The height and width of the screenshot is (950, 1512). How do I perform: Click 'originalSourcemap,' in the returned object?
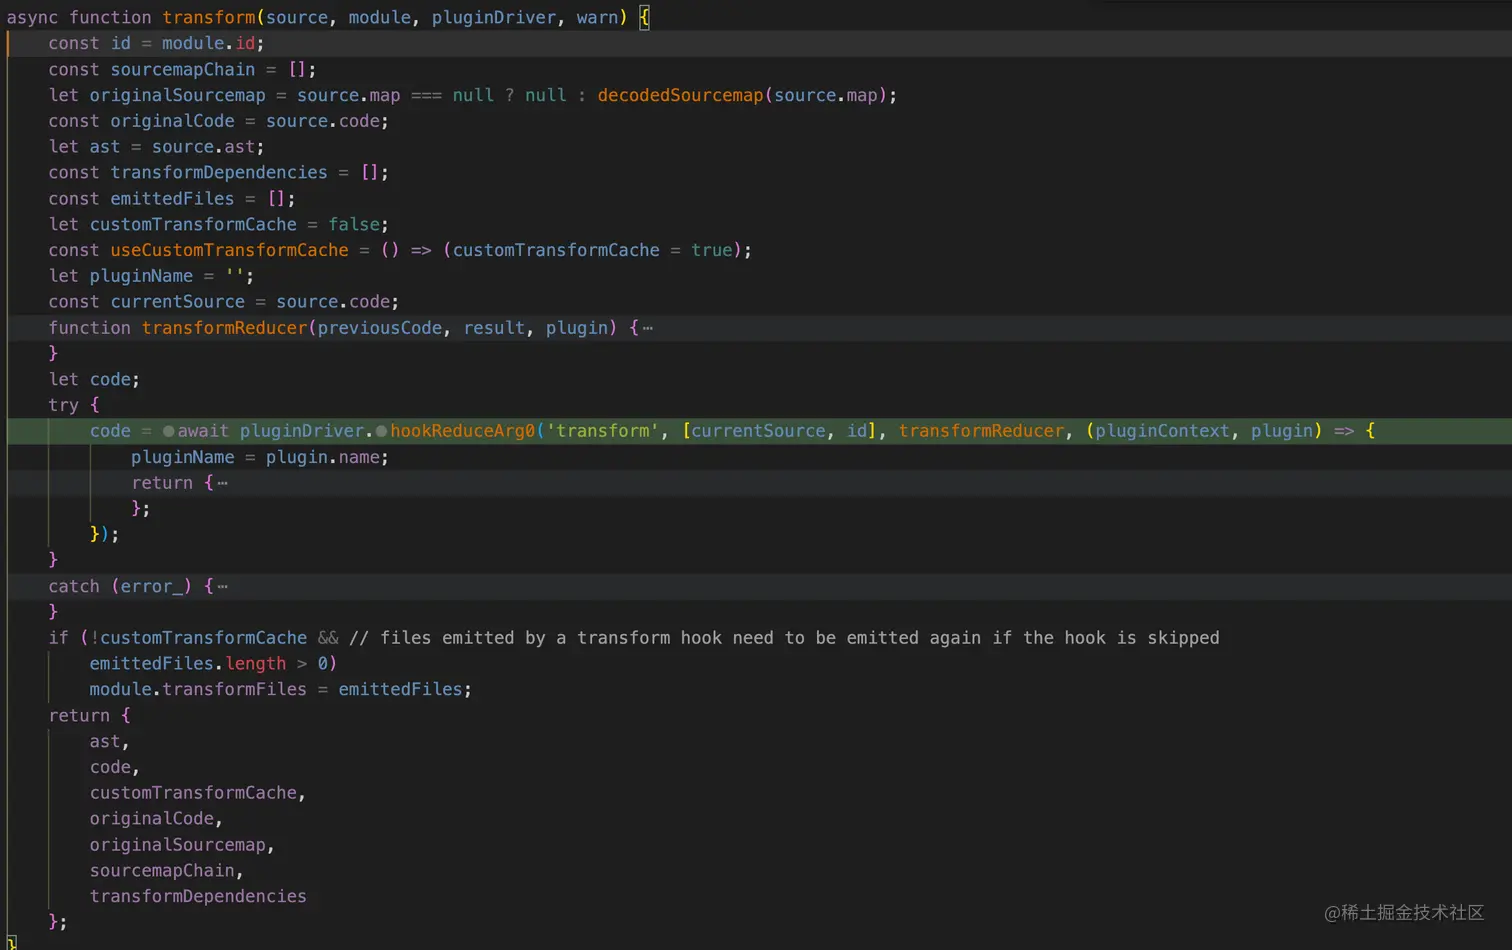pyautogui.click(x=183, y=845)
